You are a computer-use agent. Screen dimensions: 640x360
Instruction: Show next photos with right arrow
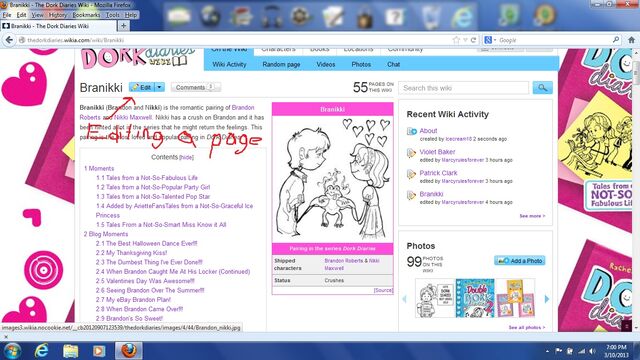click(x=547, y=299)
